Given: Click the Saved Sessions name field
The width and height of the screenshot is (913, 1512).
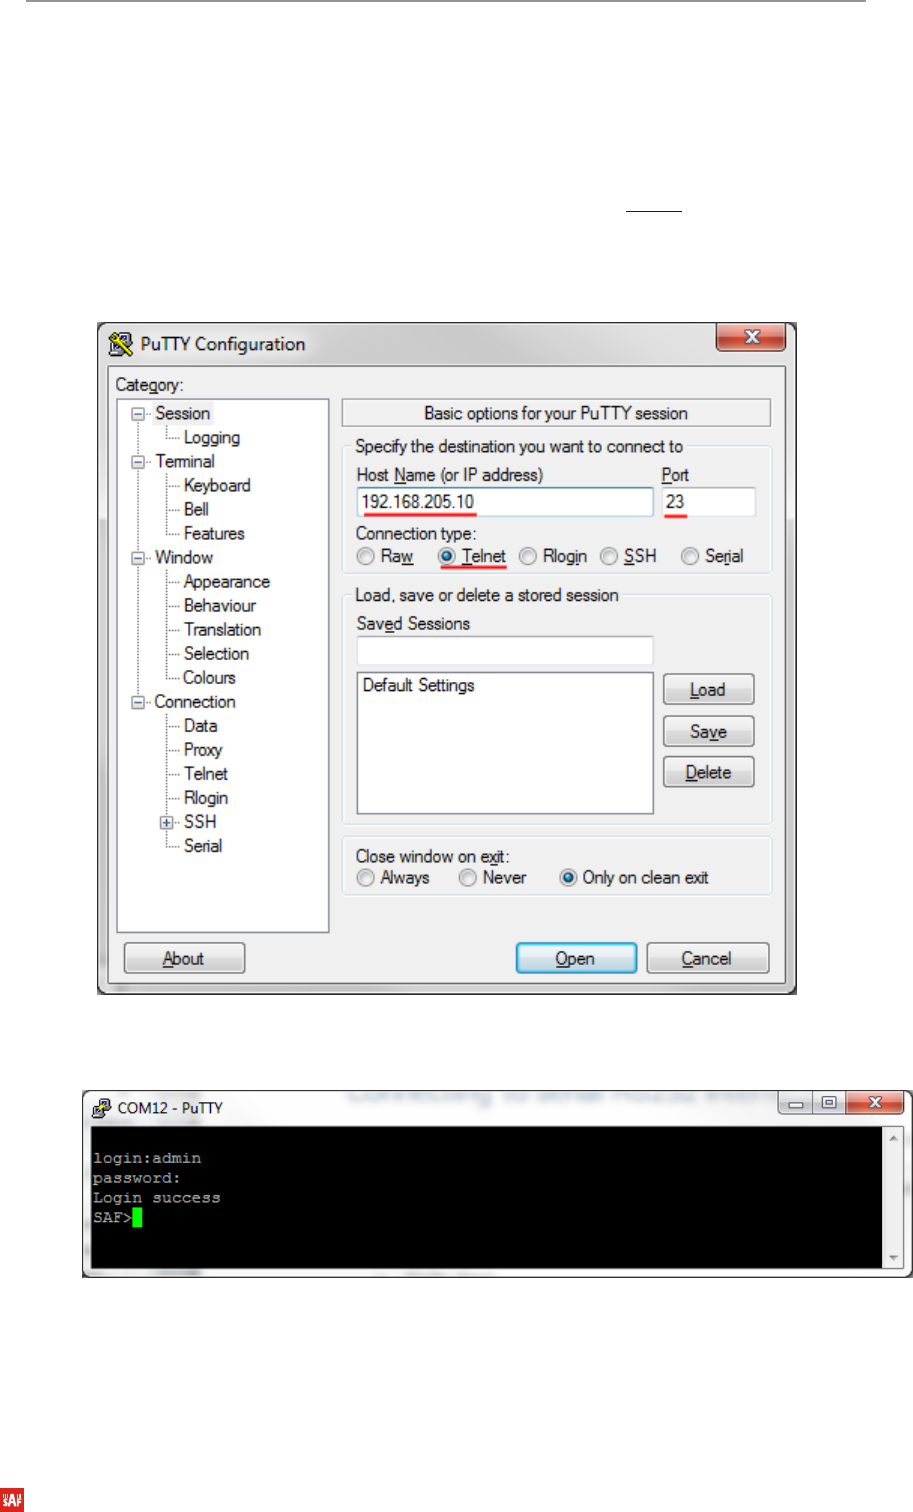Looking at the screenshot, I should (505, 651).
